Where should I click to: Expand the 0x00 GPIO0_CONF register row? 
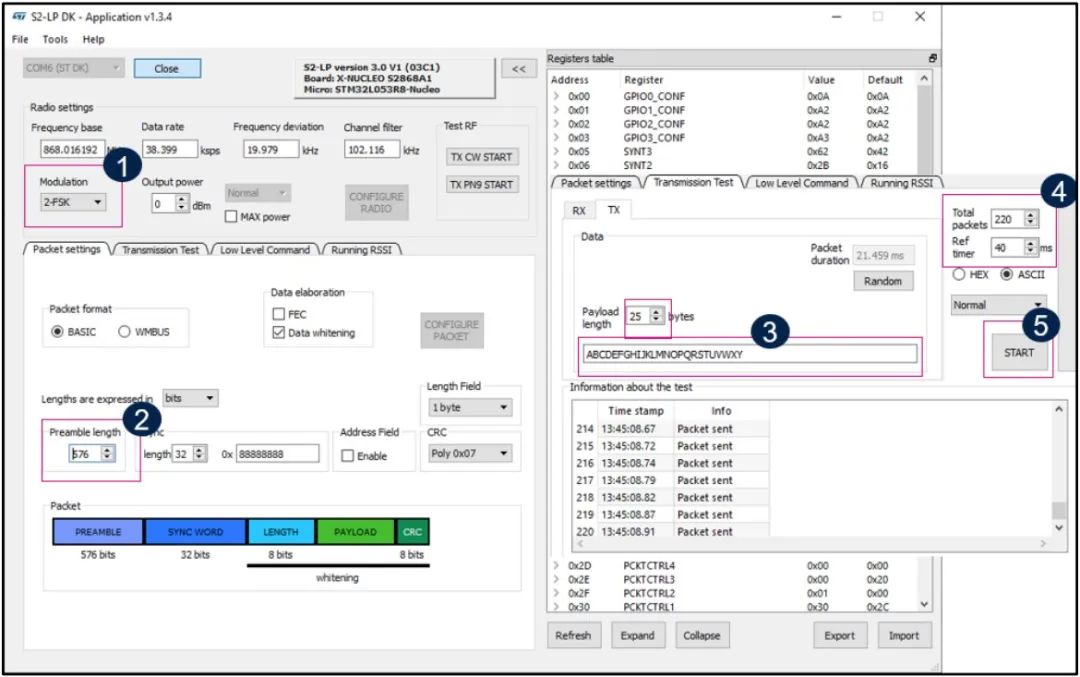[x=556, y=96]
